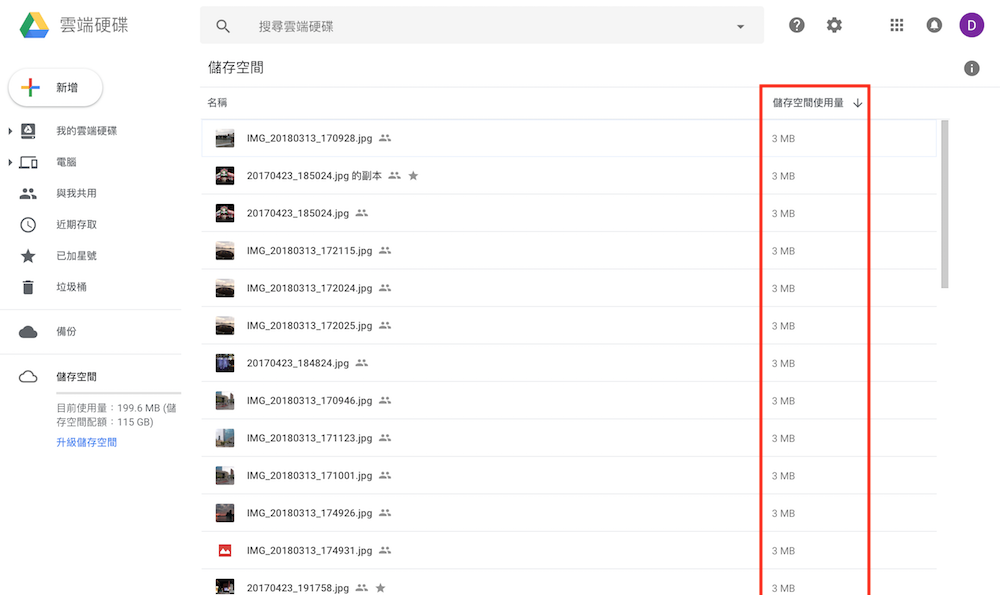Click the thumbnail of IMG_20180313_170928.jpg

(224, 138)
